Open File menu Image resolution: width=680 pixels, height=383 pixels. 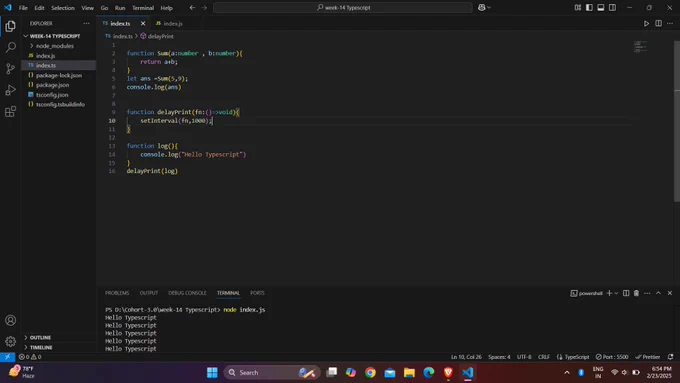coord(23,8)
